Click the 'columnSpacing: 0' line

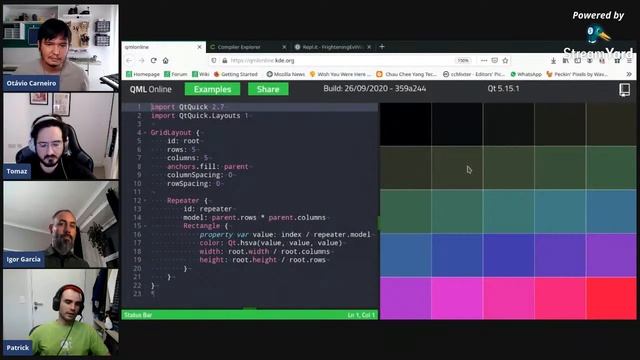click(x=199, y=175)
